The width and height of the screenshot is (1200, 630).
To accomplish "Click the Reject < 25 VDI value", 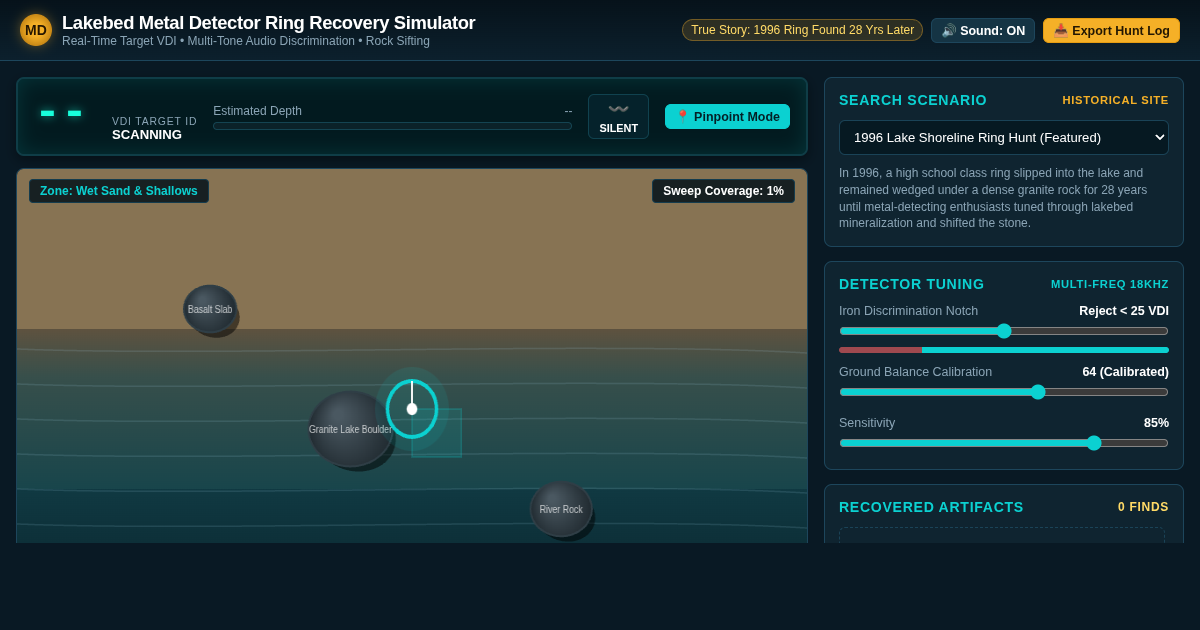I will pyautogui.click(x=1124, y=311).
